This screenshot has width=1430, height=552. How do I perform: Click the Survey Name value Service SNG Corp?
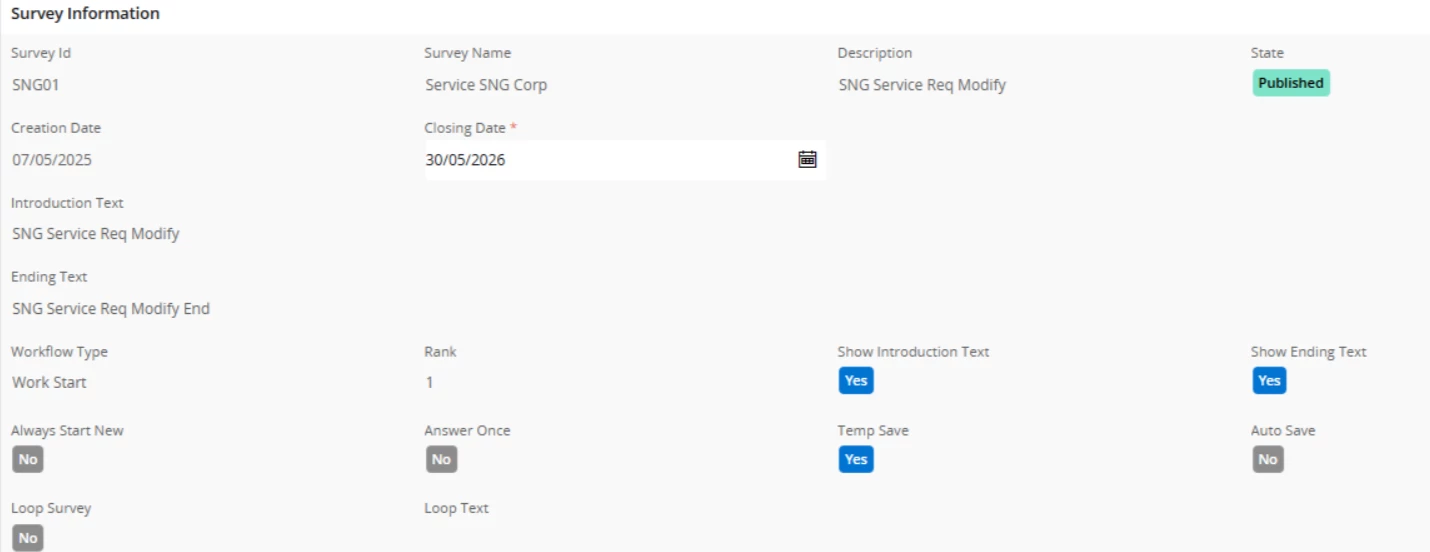pos(486,85)
